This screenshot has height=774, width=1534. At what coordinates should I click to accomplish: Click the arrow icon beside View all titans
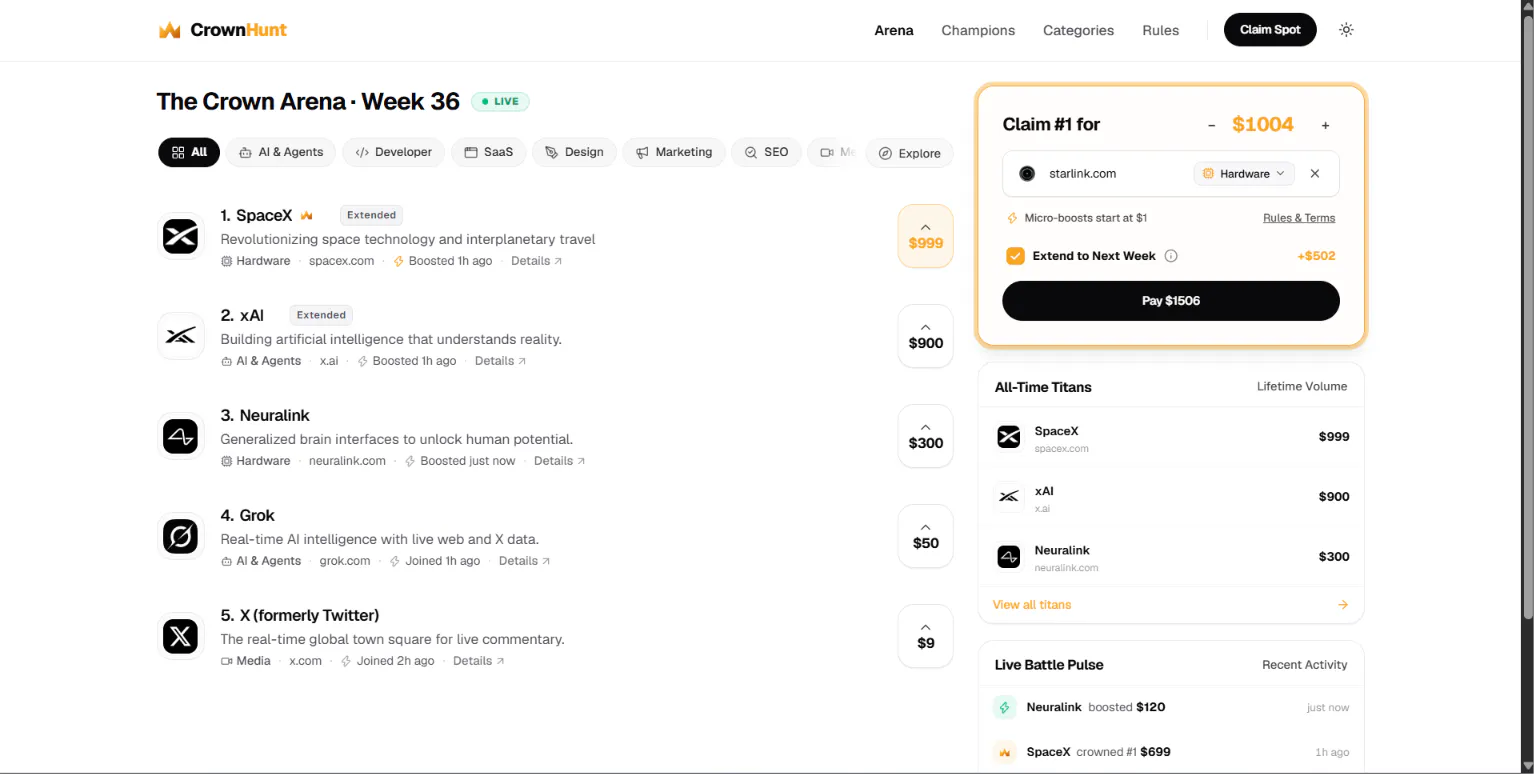tap(1343, 605)
